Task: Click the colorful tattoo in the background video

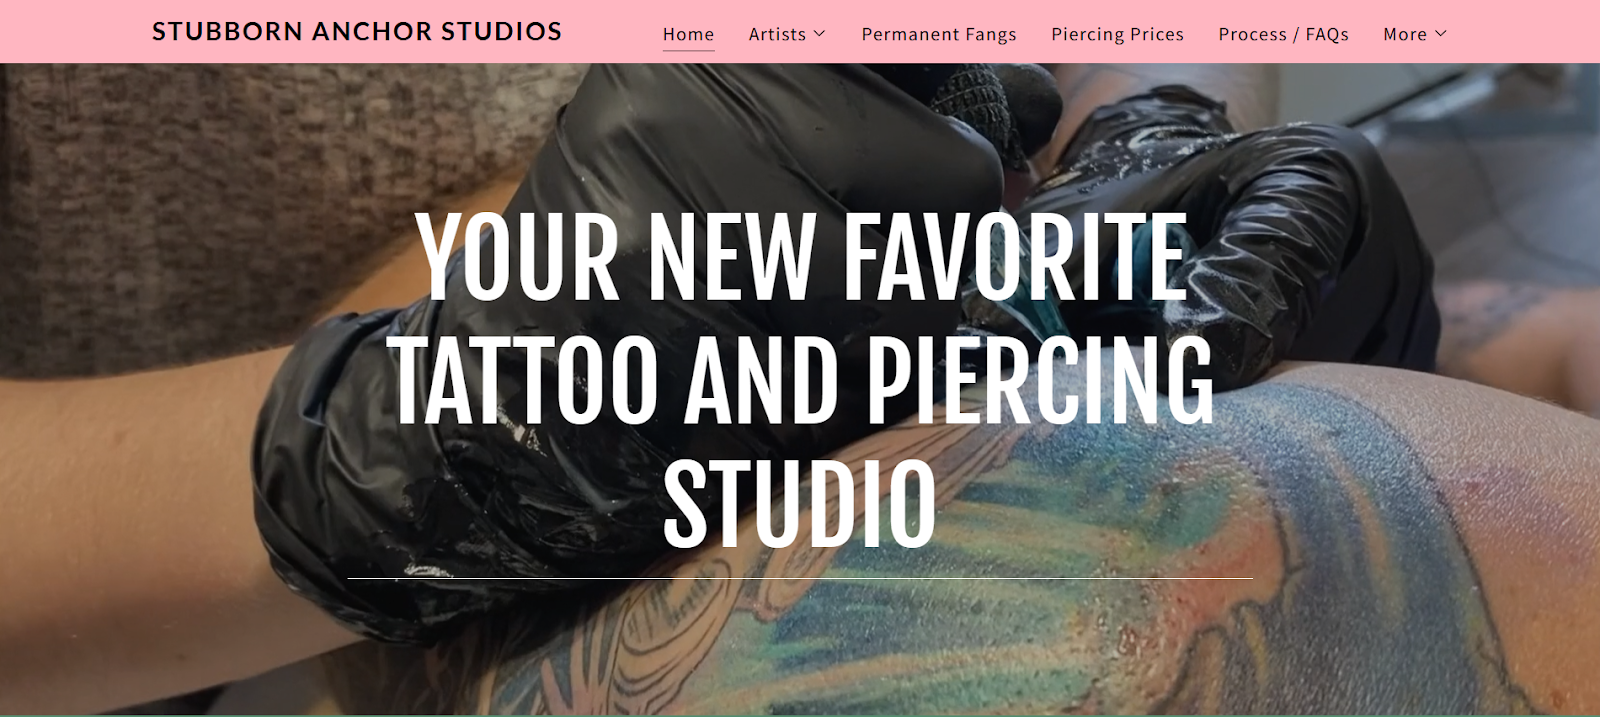Action: tap(1150, 560)
